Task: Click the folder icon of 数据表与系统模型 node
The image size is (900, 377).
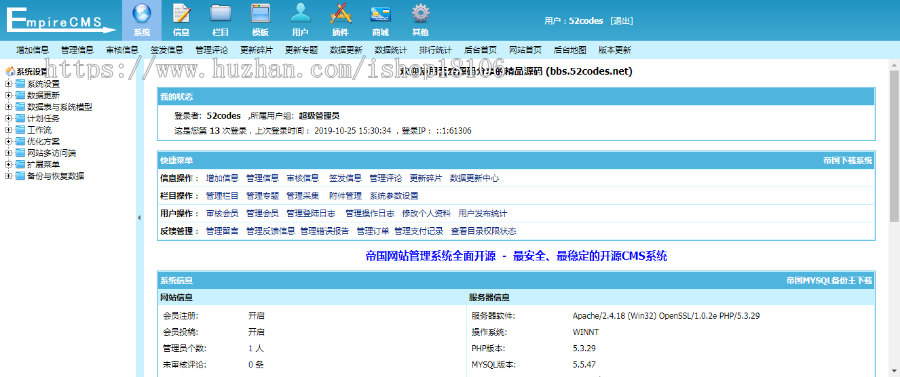Action: pyautogui.click(x=21, y=107)
